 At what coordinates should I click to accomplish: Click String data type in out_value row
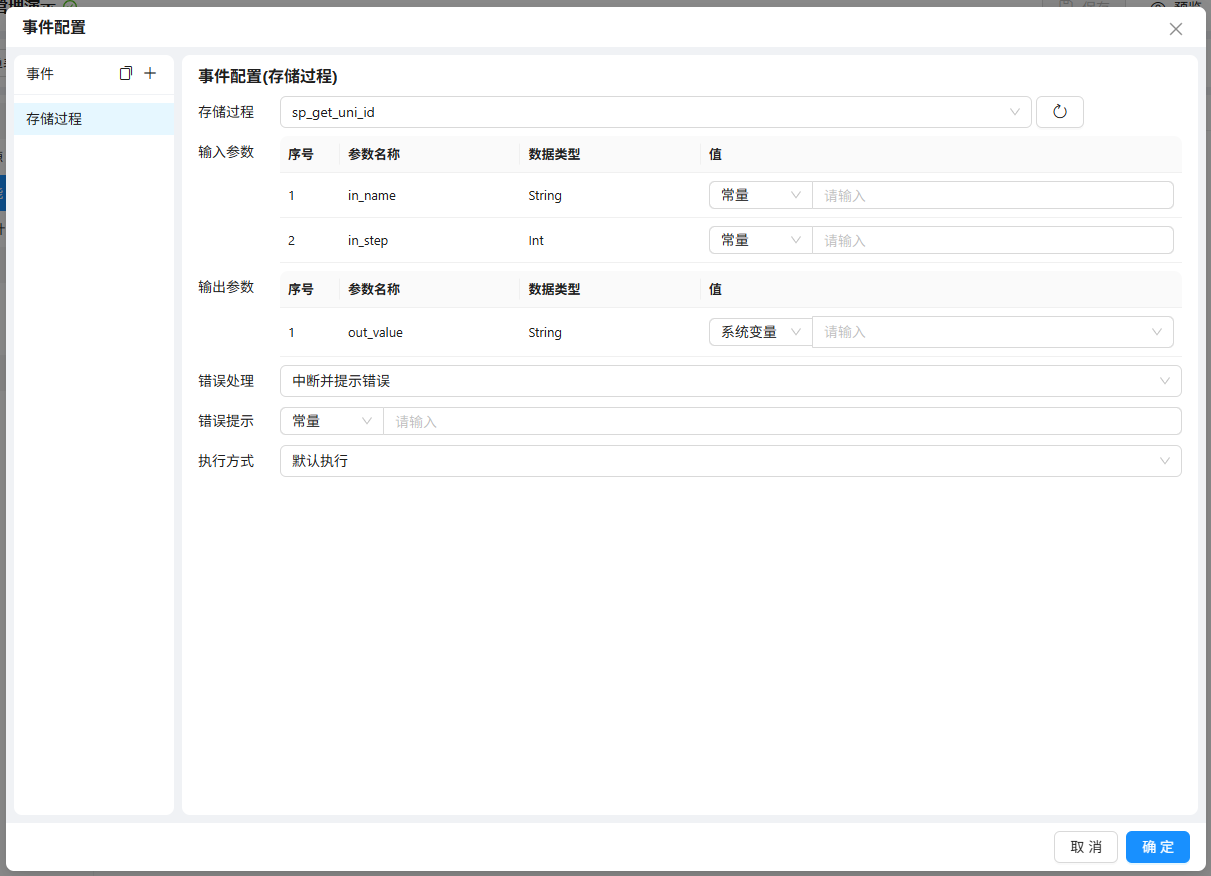point(545,333)
